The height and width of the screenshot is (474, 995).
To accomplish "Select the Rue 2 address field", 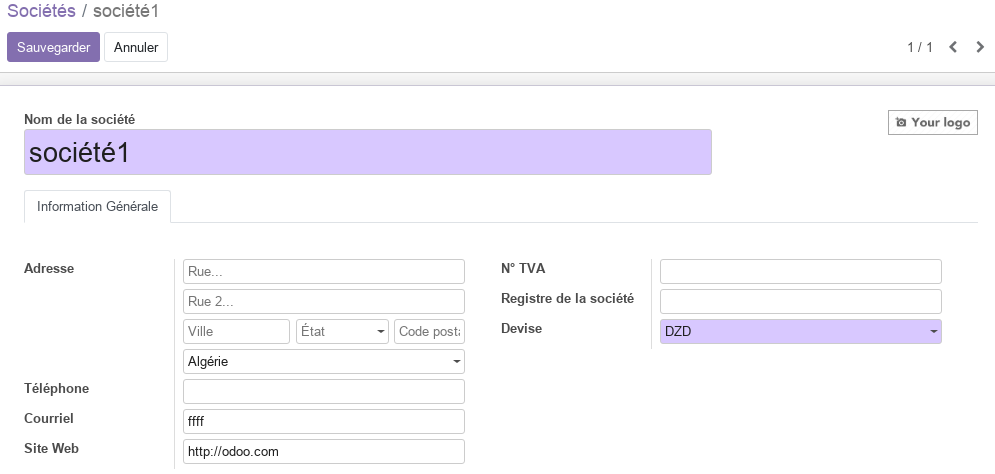I will (324, 301).
